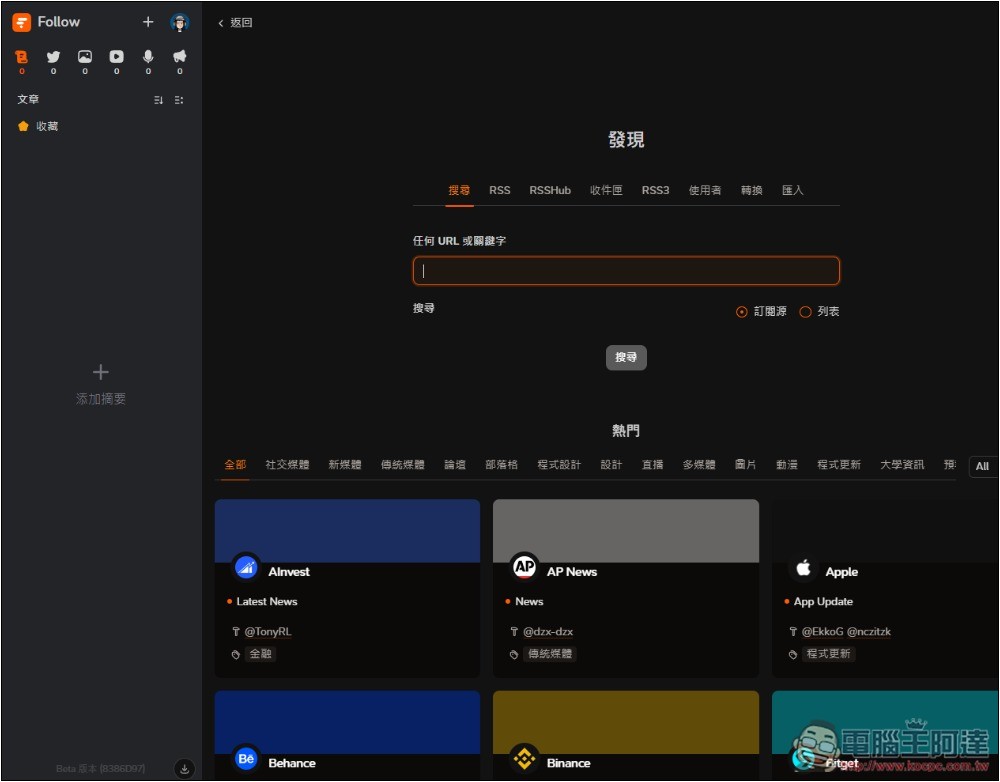Open AInvest Latest News feed link
Viewport: 1000px width, 782px height.
point(267,601)
